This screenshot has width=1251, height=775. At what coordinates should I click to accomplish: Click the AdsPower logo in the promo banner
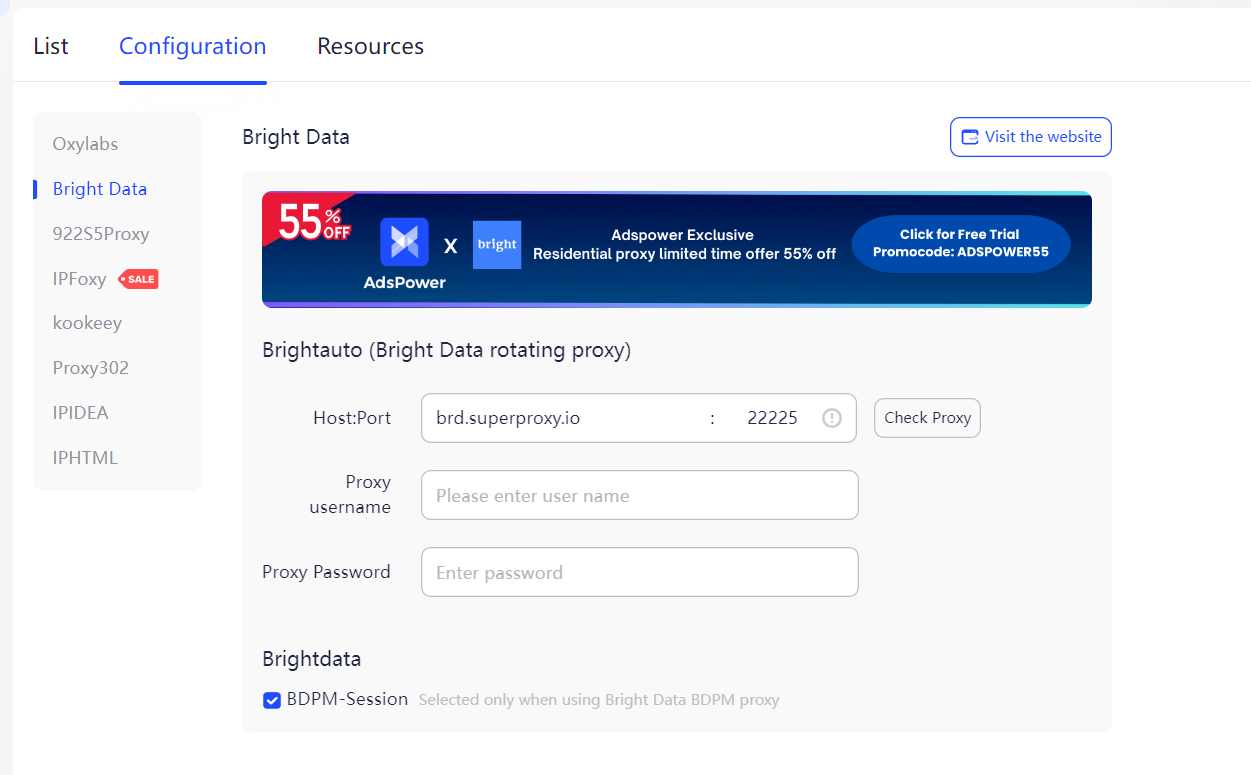click(404, 244)
